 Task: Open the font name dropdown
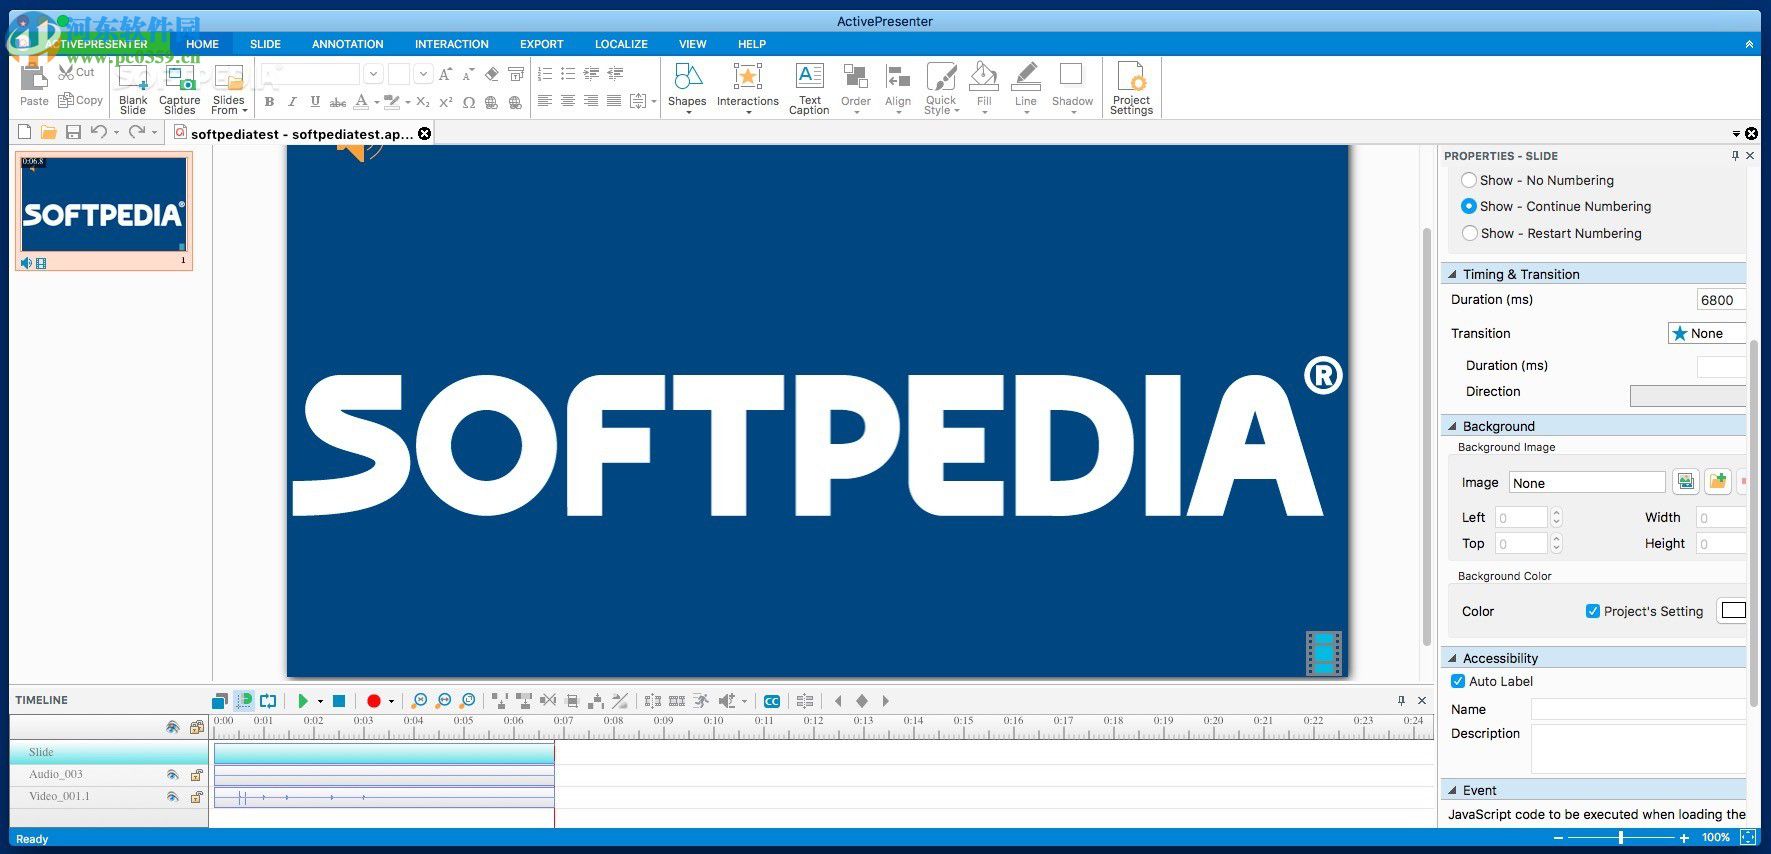pyautogui.click(x=372, y=74)
